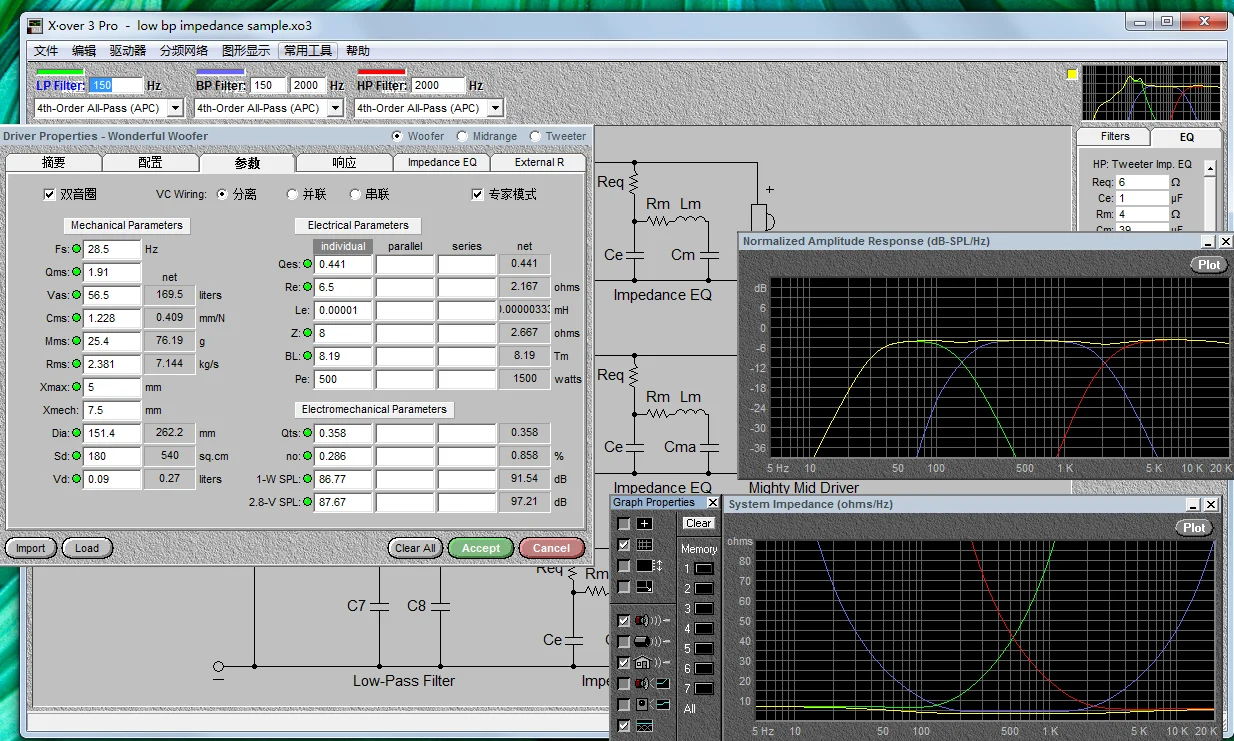Click the Load button
This screenshot has height=741, width=1234.
click(87, 548)
